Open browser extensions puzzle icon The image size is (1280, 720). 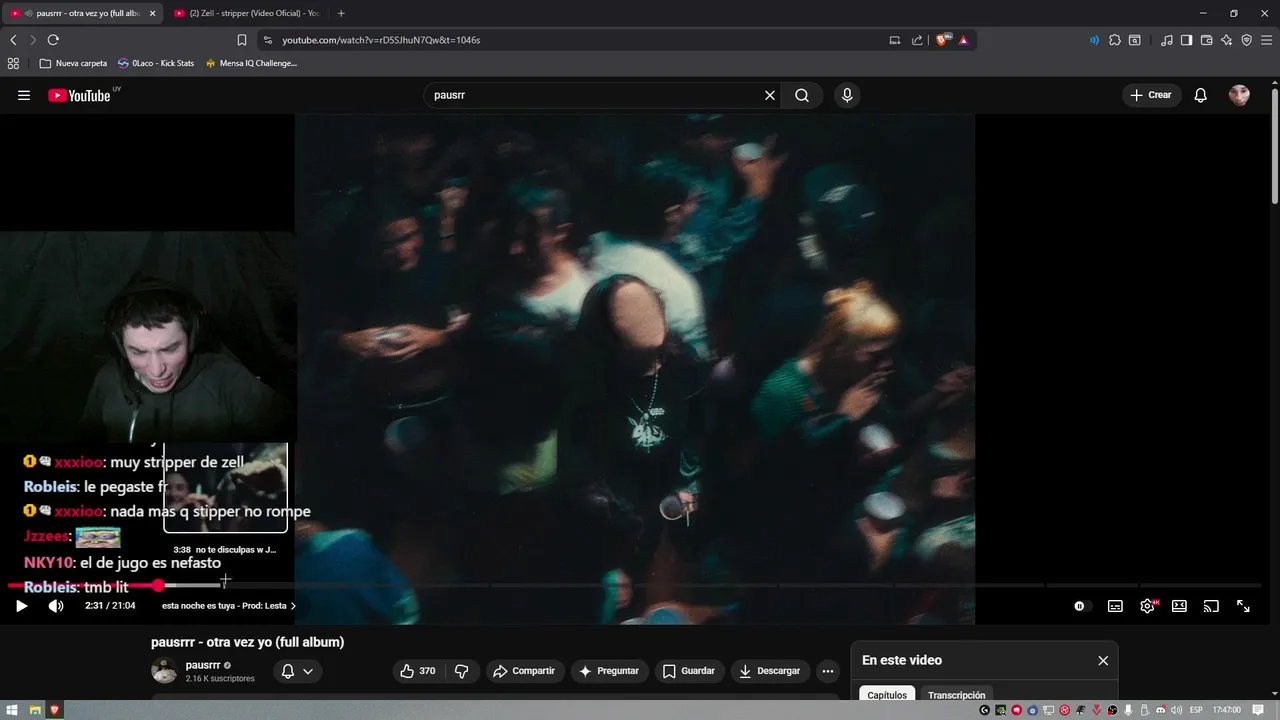coord(1115,40)
